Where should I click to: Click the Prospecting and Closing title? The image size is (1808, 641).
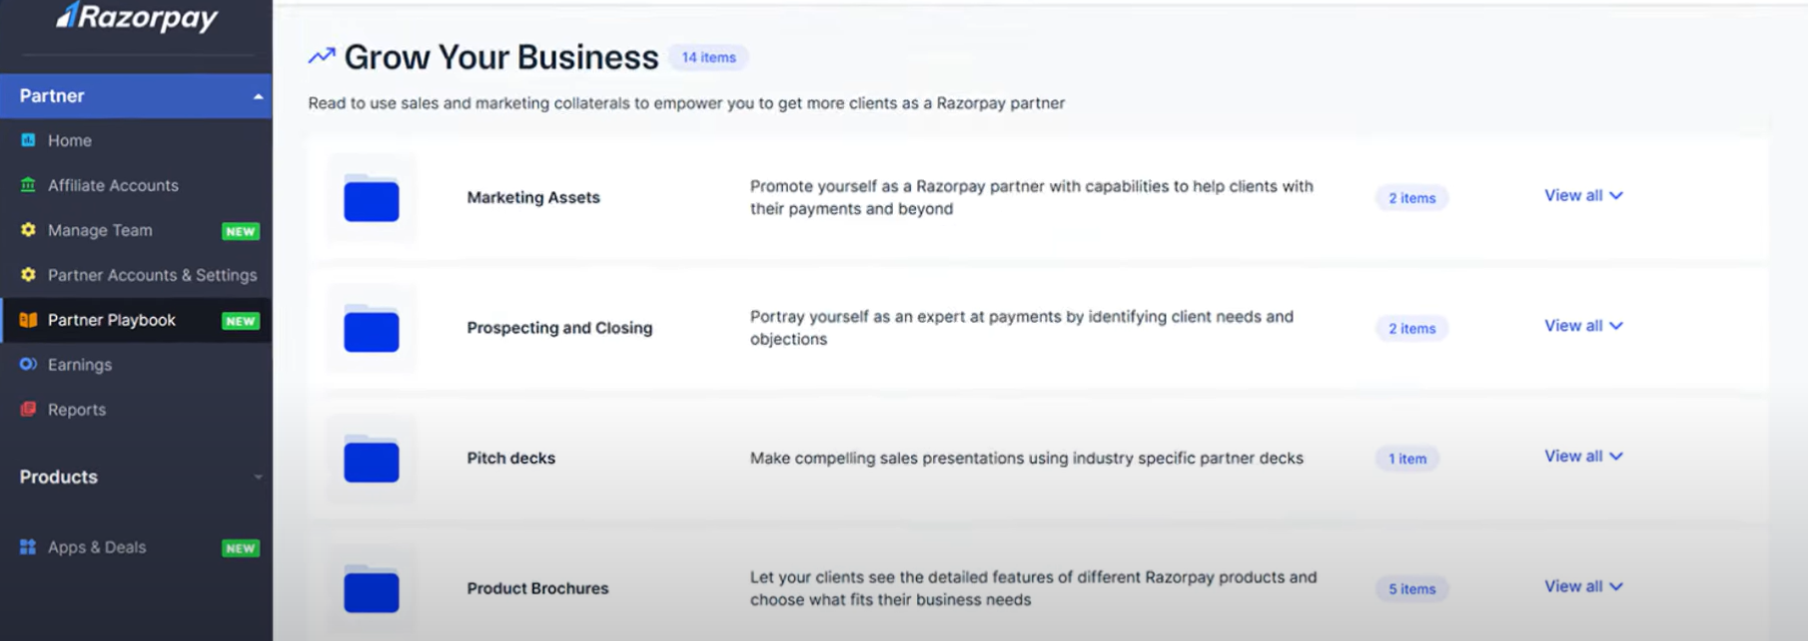click(x=559, y=328)
